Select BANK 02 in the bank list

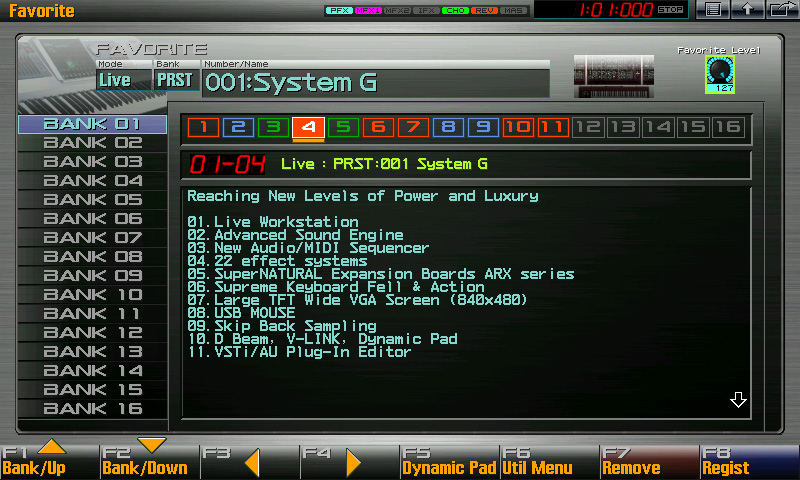(92, 143)
